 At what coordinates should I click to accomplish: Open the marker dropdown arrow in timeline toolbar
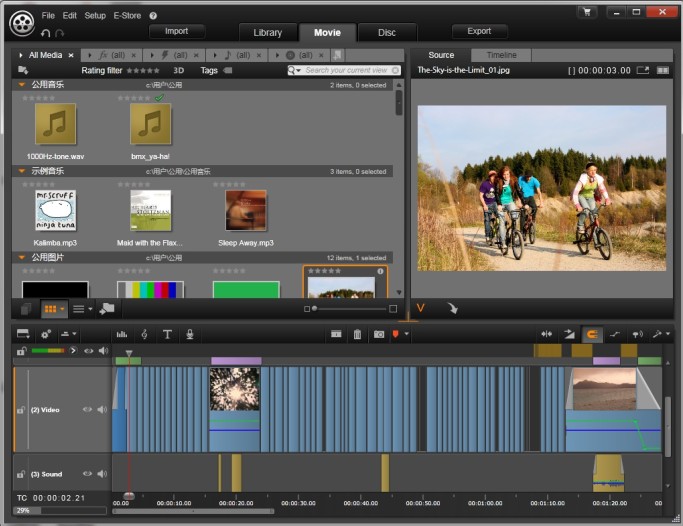point(406,334)
